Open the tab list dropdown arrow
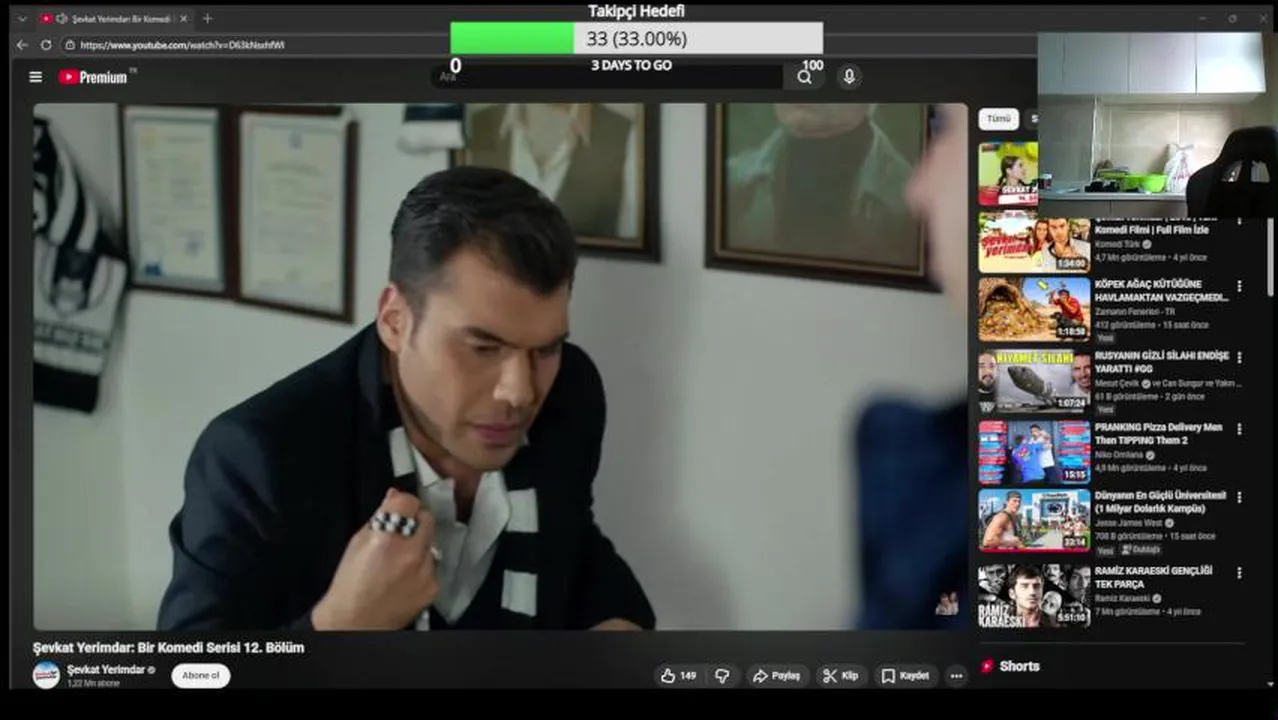Screen dimensions: 1278x720 pos(22,18)
